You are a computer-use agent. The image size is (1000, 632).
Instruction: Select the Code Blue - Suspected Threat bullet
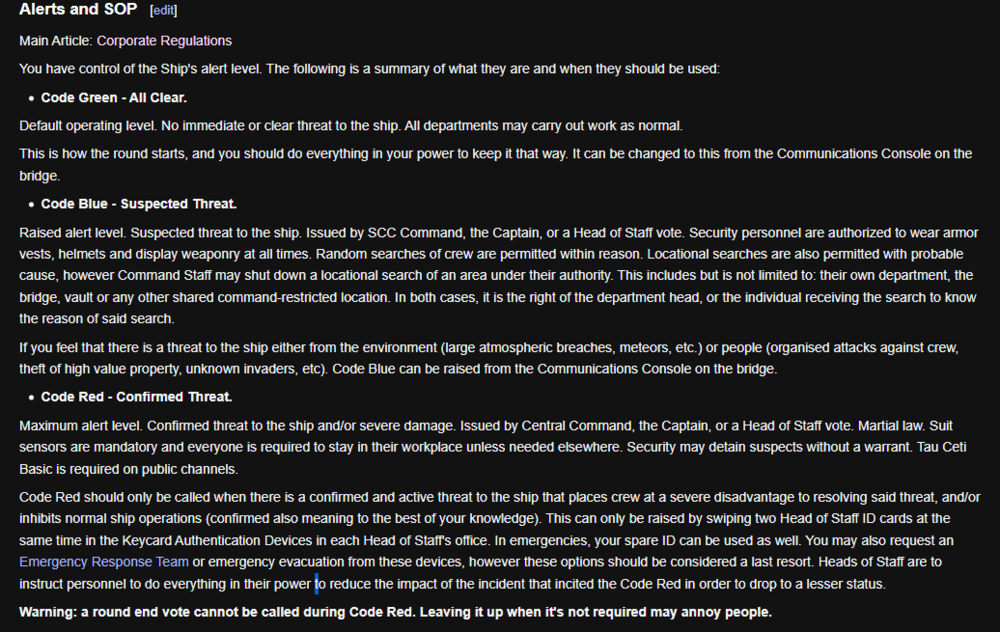coord(139,204)
